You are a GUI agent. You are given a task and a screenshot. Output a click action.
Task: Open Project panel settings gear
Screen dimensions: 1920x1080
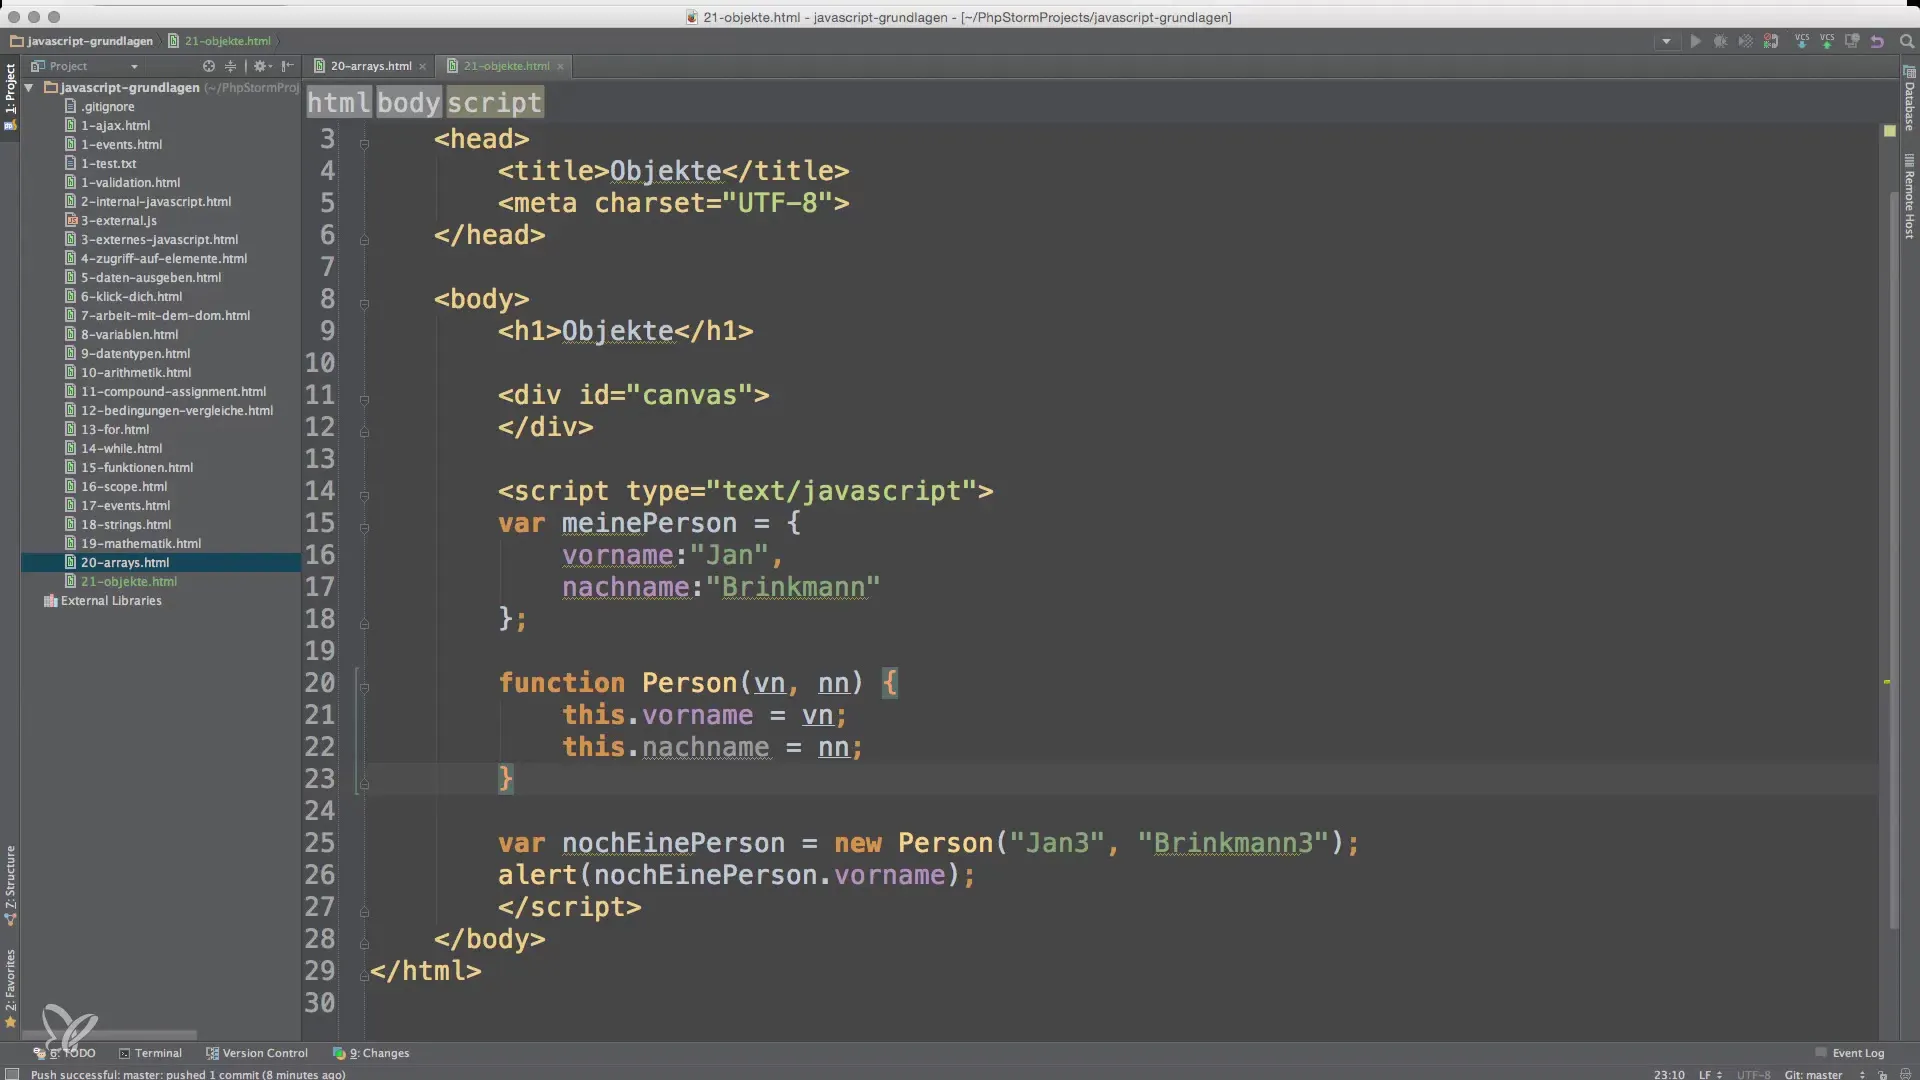261,66
